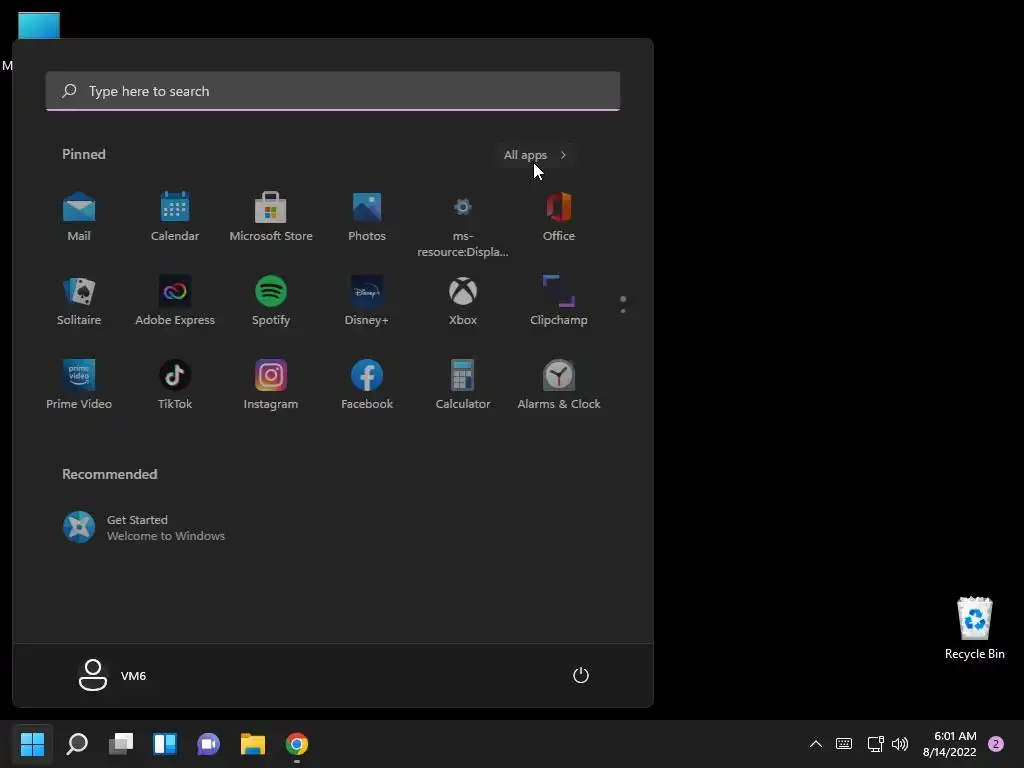The height and width of the screenshot is (768, 1024).
Task: Open Prime Video
Action: 79,385
